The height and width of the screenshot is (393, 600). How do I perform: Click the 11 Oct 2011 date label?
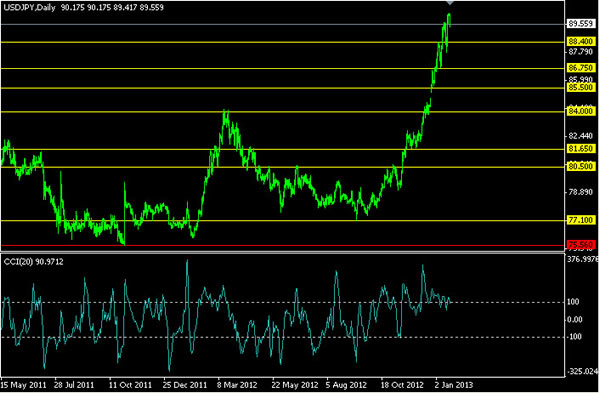pyautogui.click(x=130, y=385)
